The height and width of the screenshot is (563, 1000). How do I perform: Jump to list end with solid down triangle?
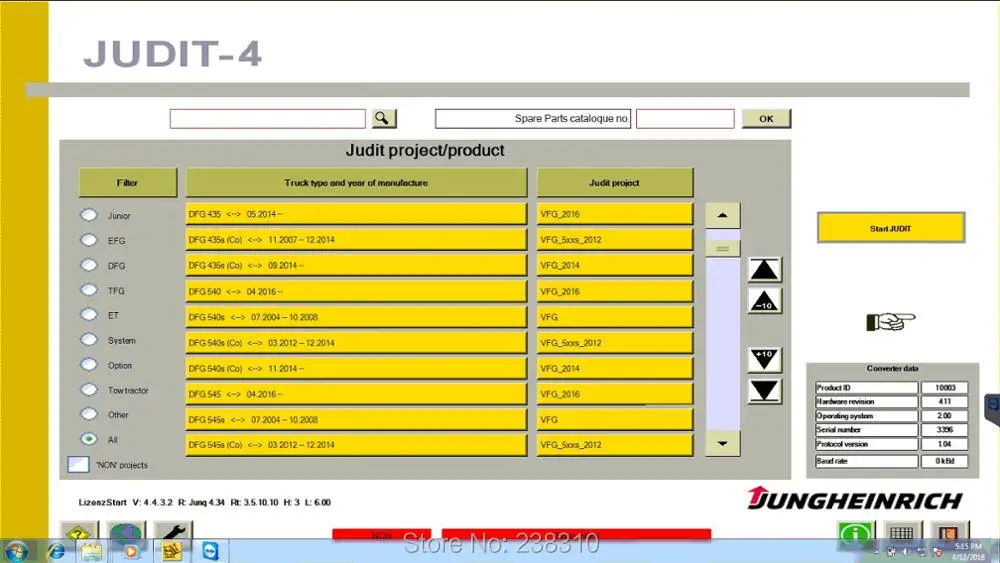point(764,391)
